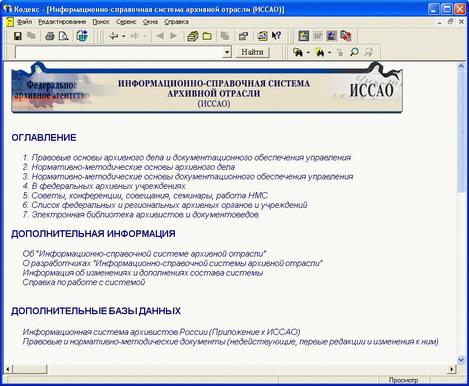Open the Сервис menu
This screenshot has height=386, width=469.
pos(126,22)
